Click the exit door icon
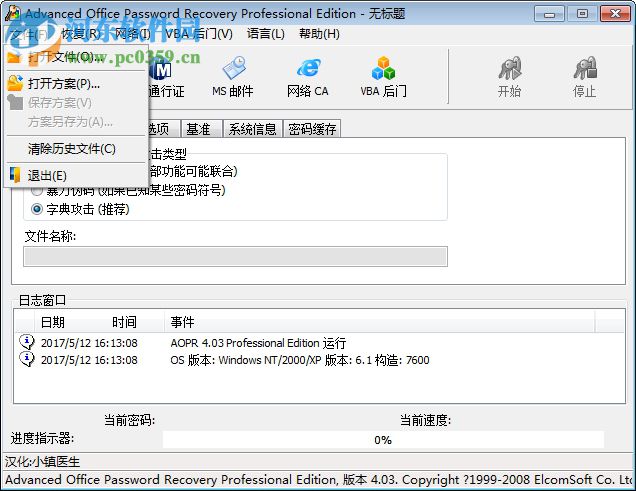This screenshot has height=491, width=636. pos(15,175)
